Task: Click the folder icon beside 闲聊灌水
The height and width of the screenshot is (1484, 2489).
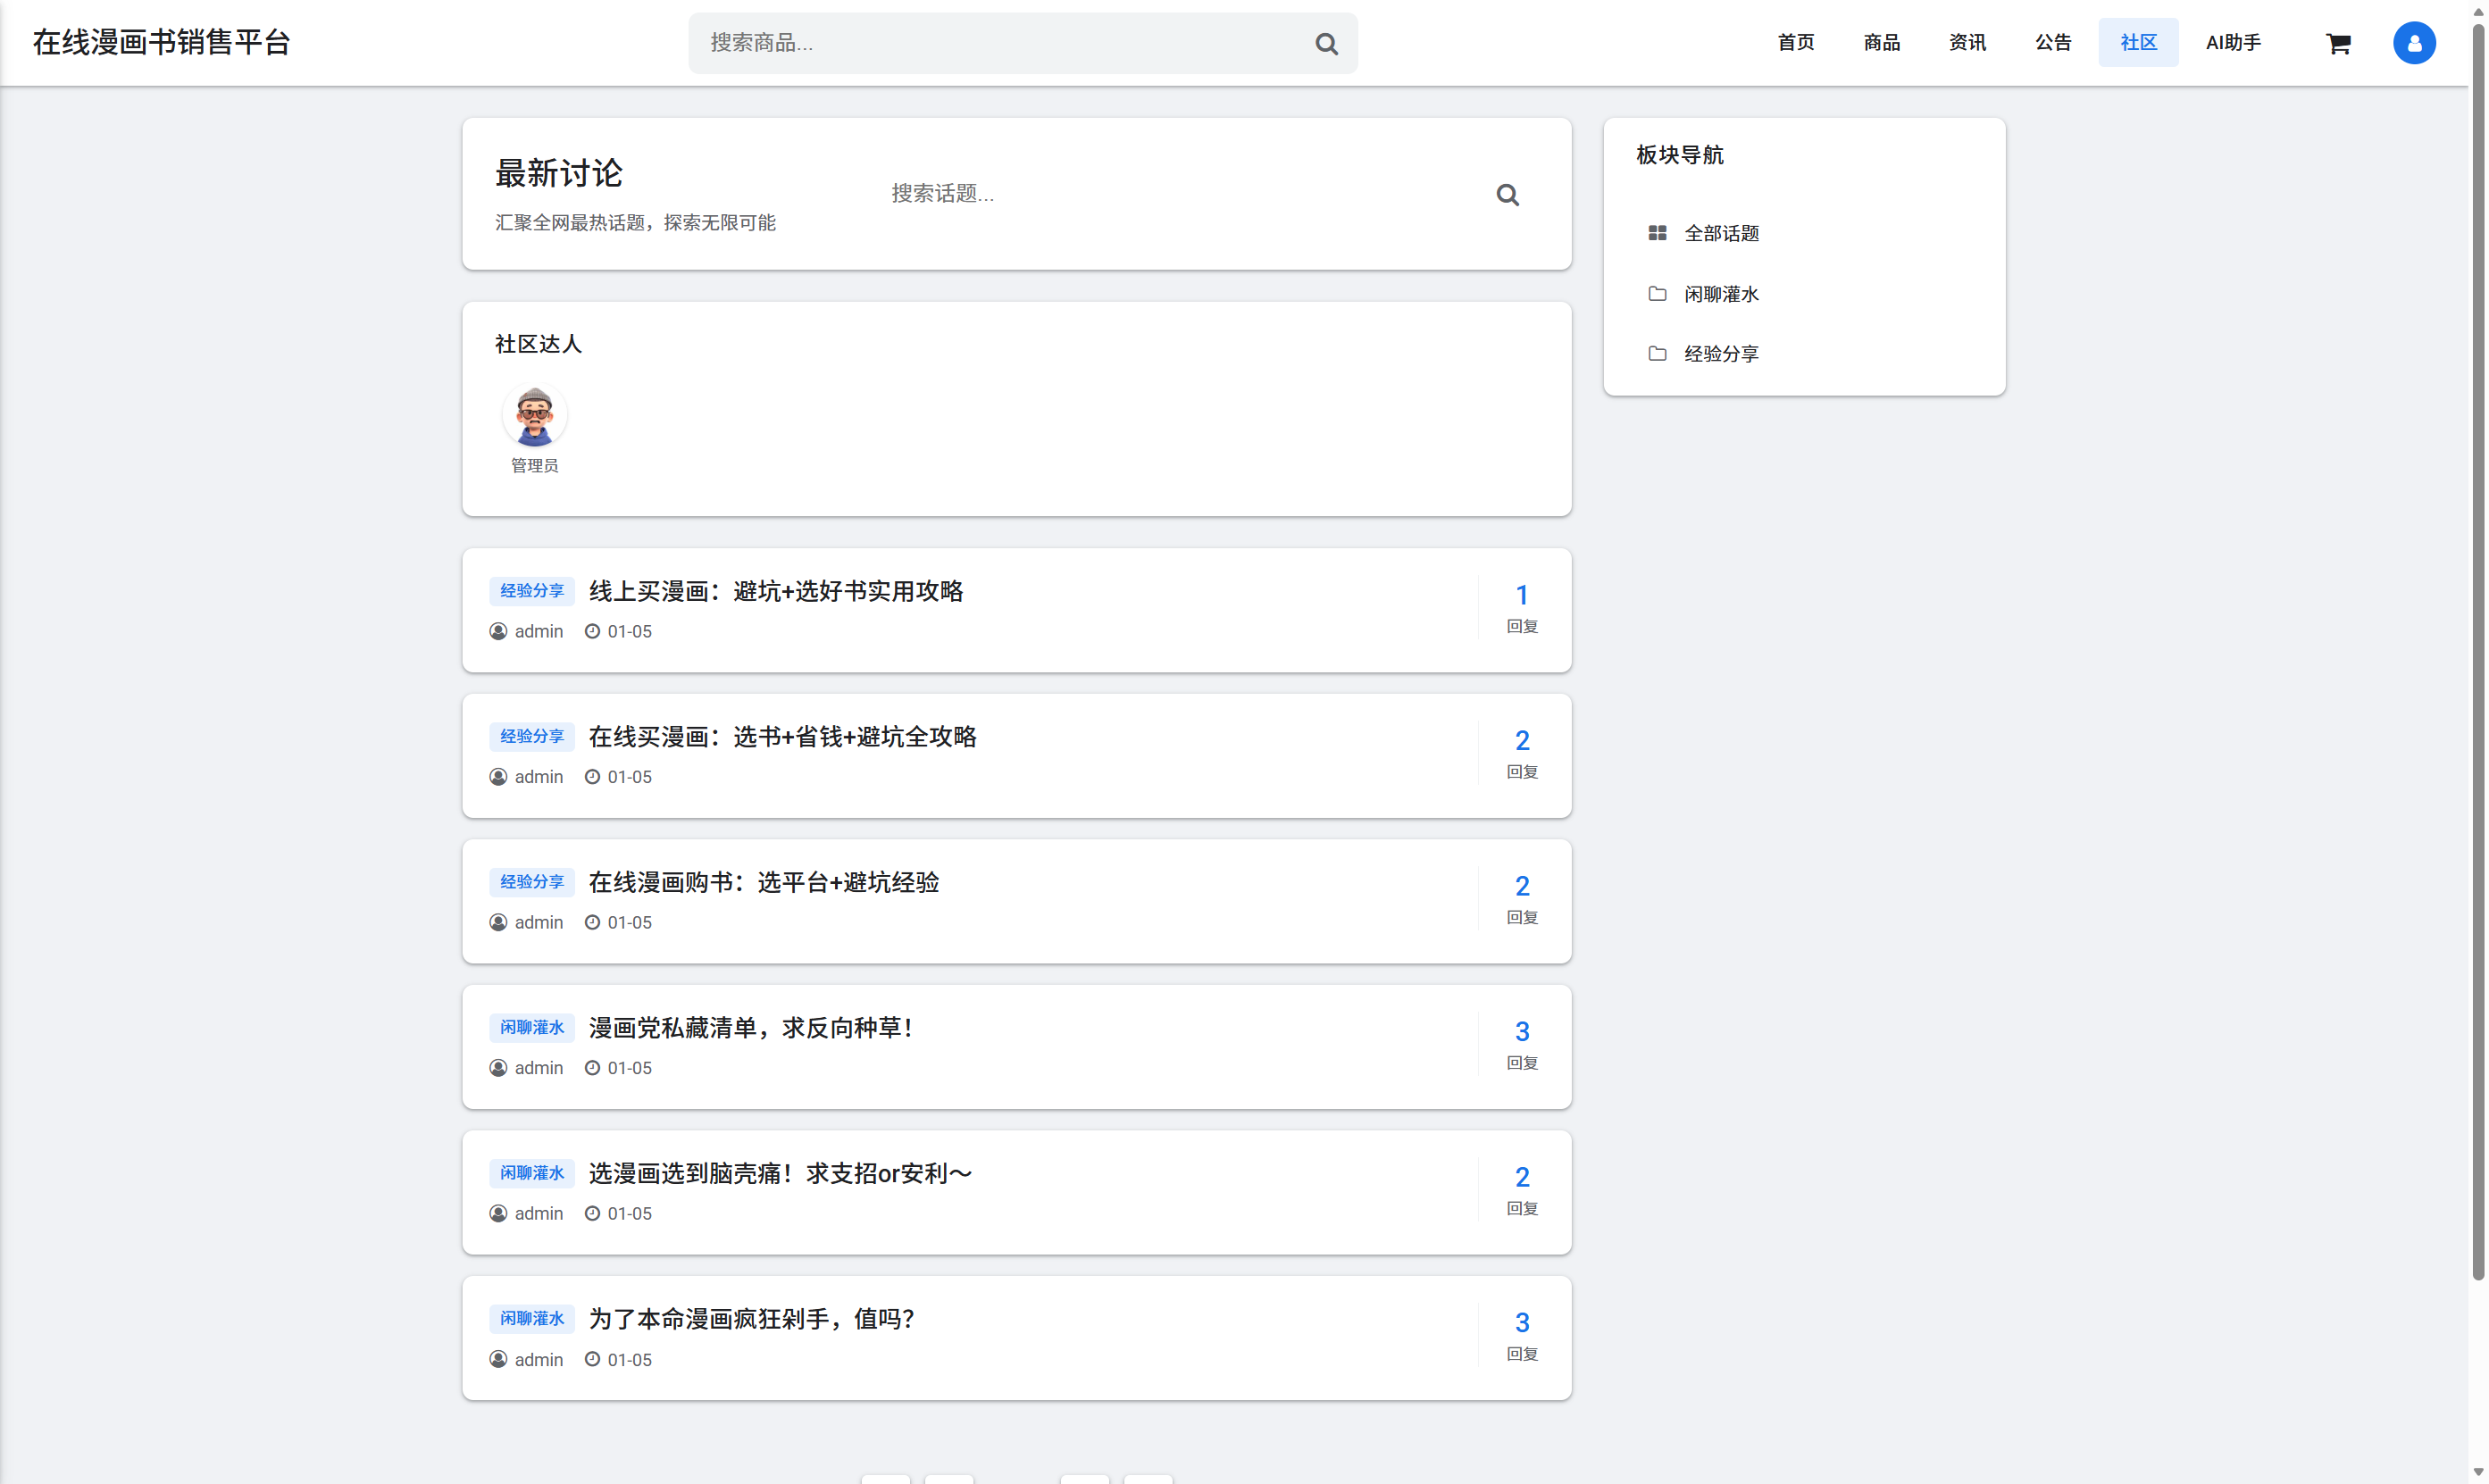Action: tap(1657, 293)
